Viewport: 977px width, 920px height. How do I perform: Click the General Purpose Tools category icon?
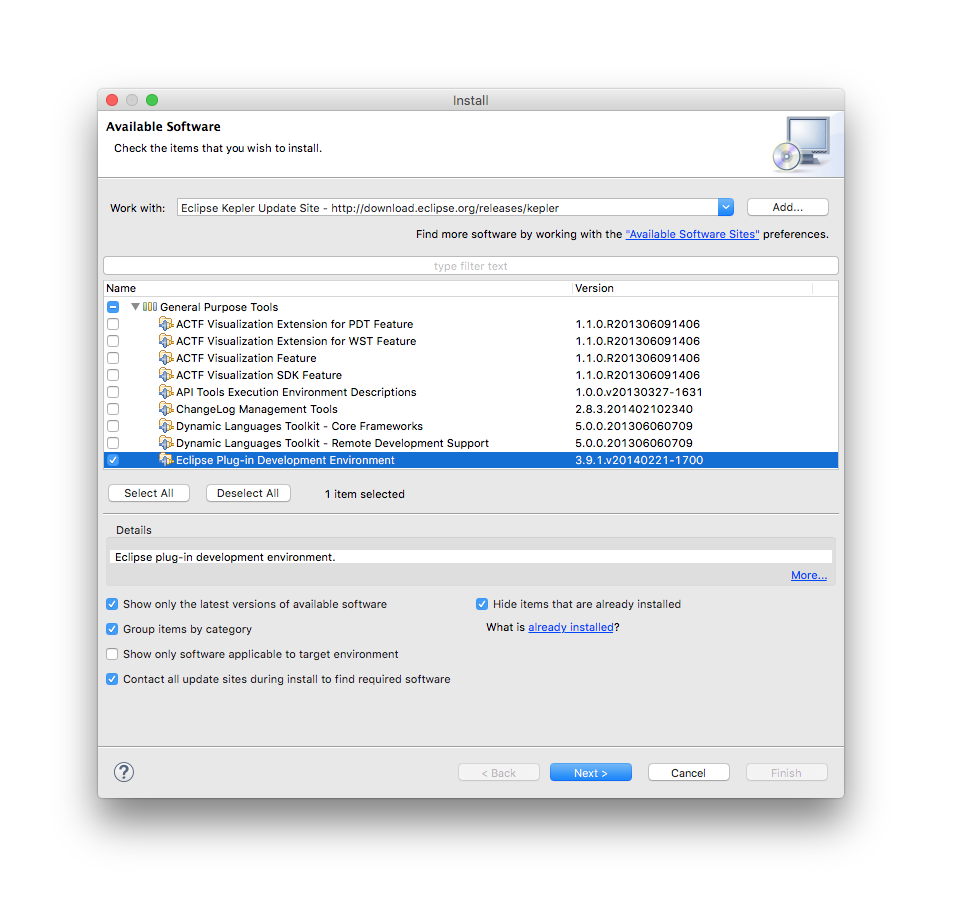click(x=150, y=306)
